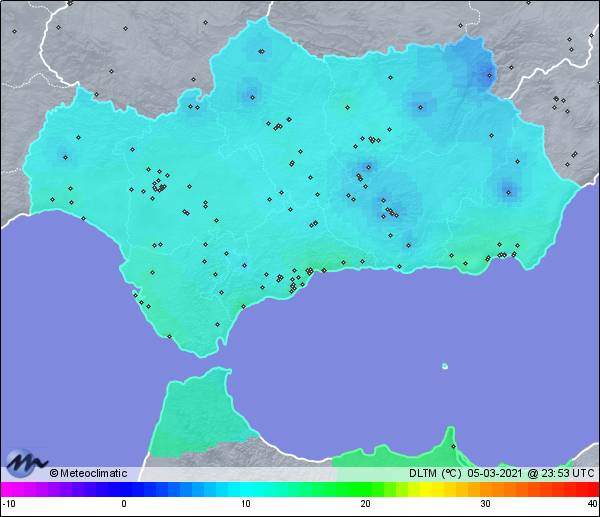The width and height of the screenshot is (600, 517).
Task: Pick the magenta end of the color scale
Action: point(8,489)
